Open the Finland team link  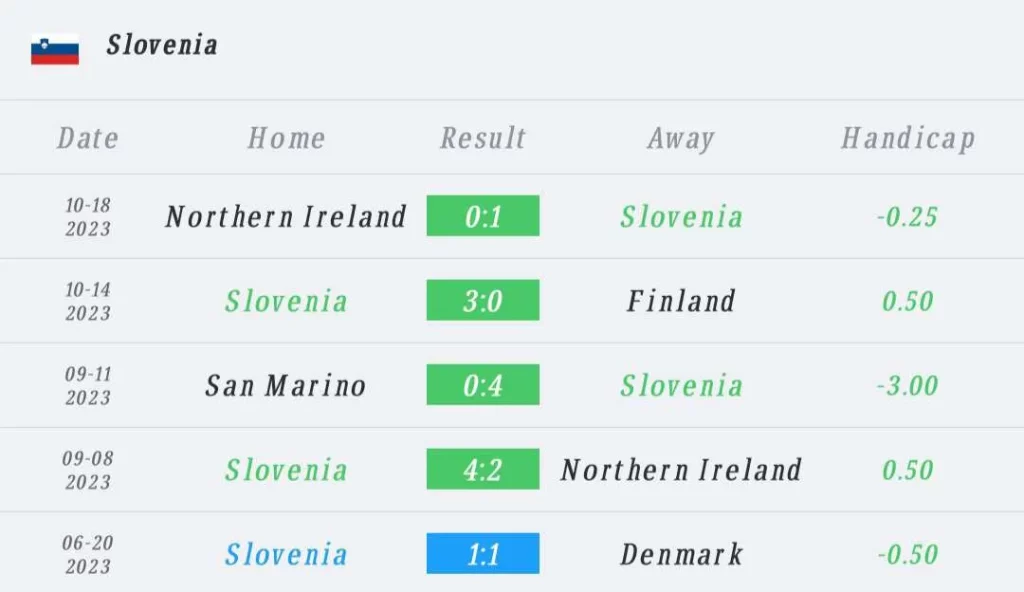coord(681,301)
